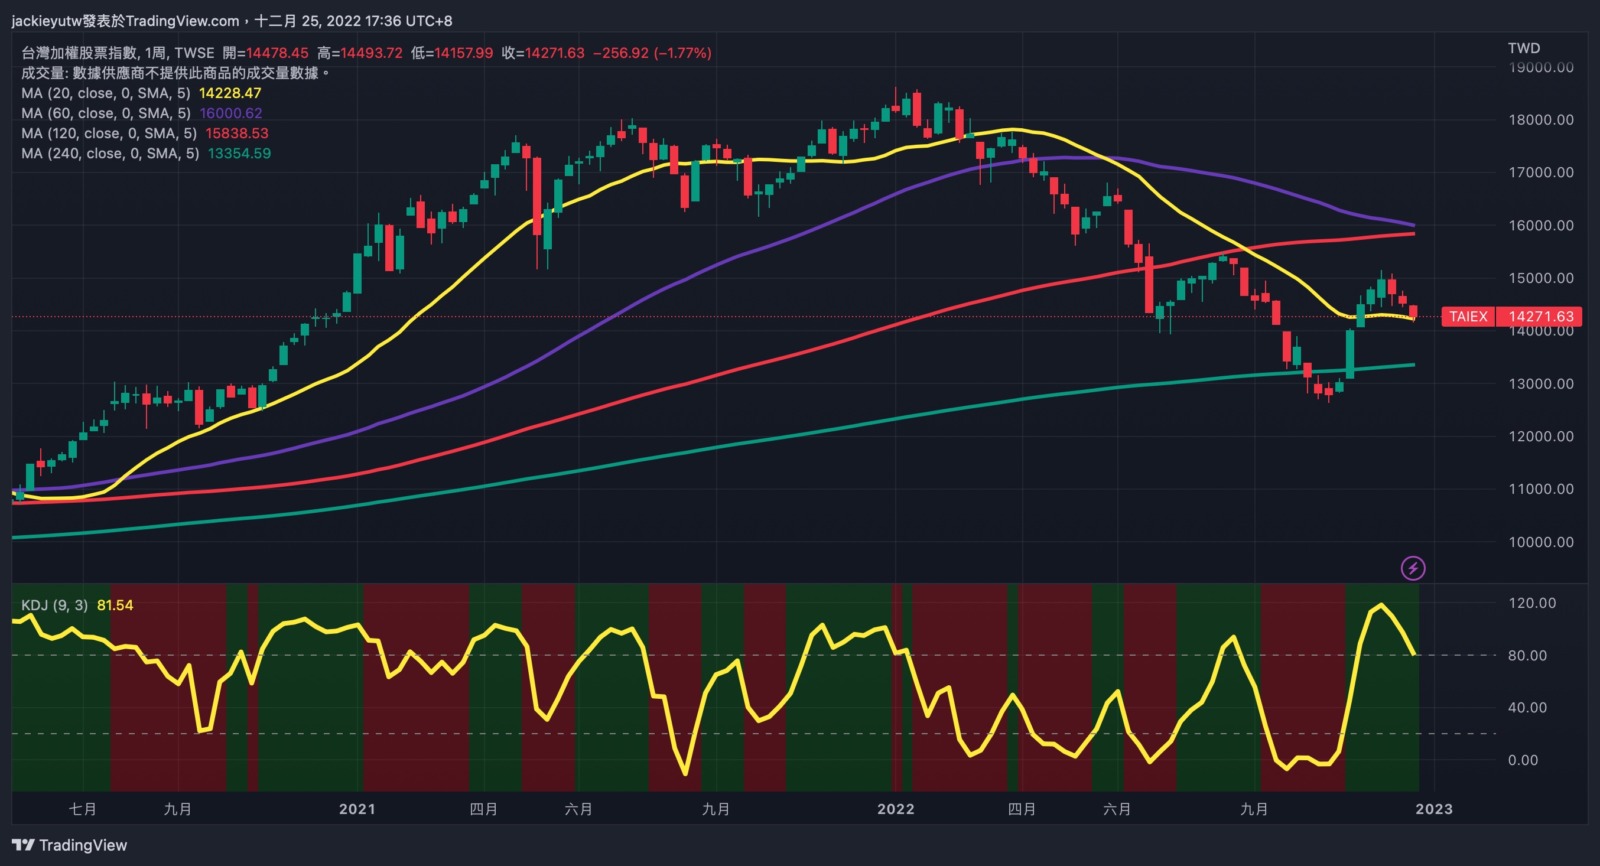Click the purple lightning bolt icon
This screenshot has width=1600, height=866.
pos(1412,568)
